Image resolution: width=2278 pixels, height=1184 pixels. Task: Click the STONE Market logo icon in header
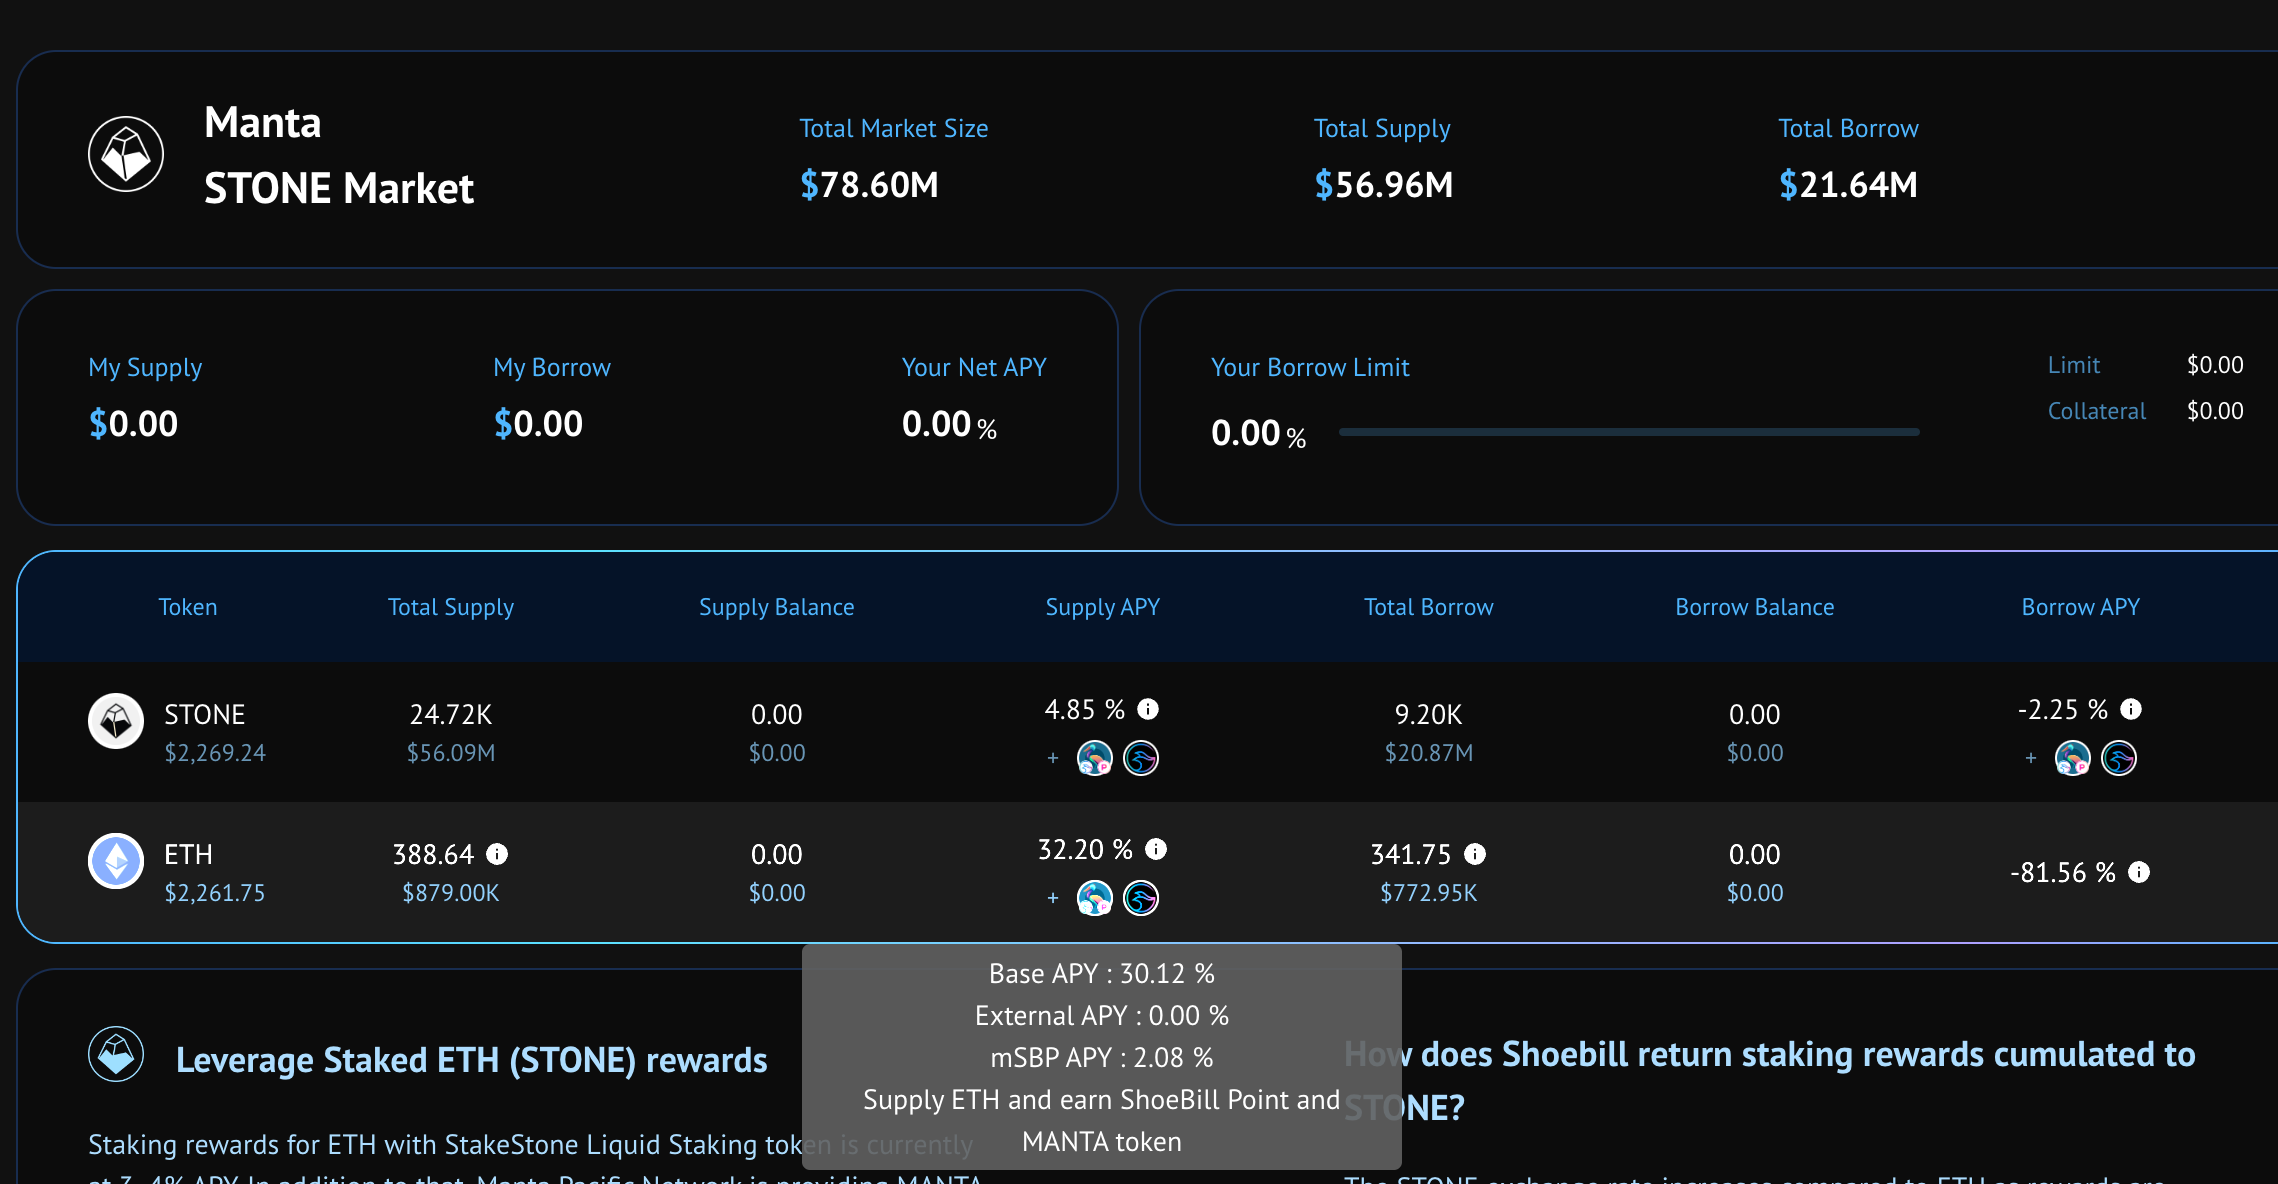[126, 154]
